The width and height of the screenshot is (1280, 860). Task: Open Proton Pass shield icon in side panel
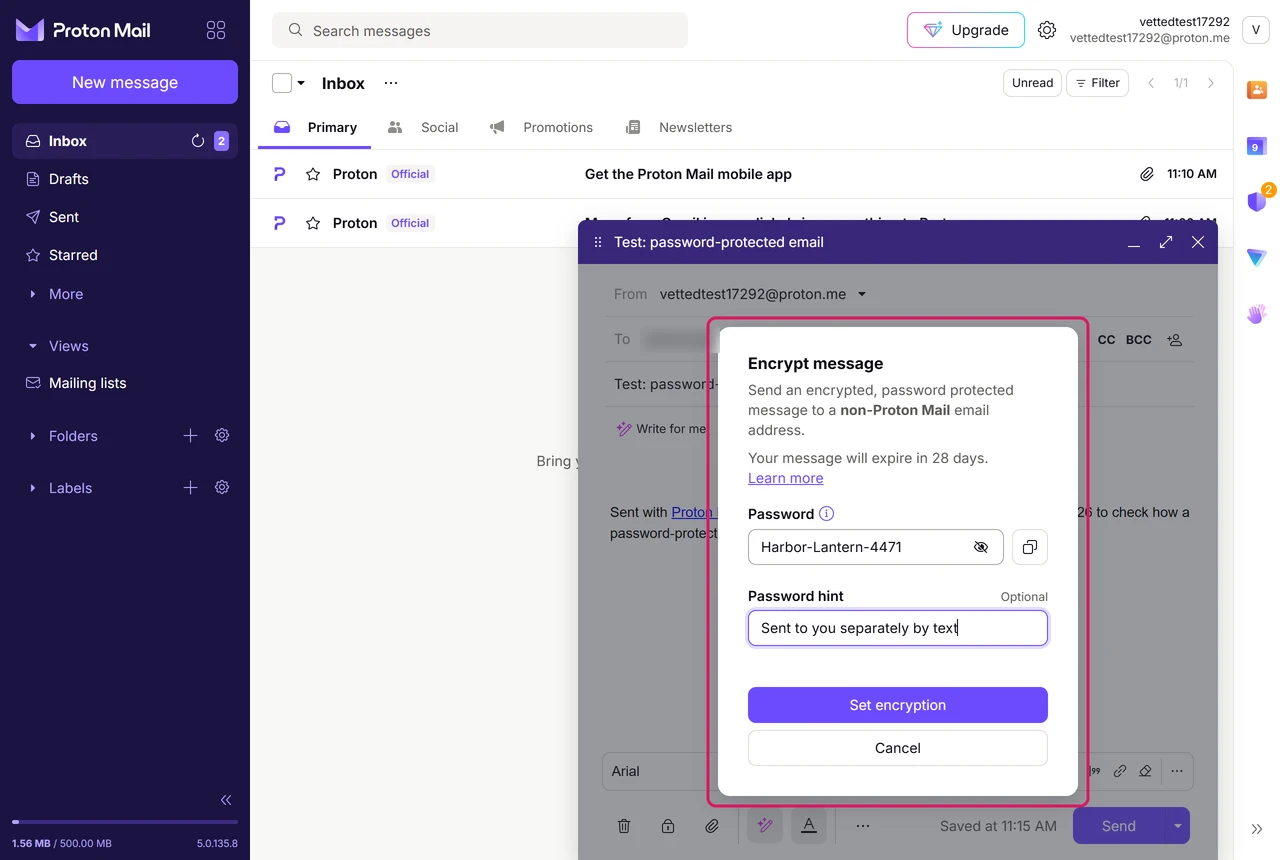pyautogui.click(x=1257, y=201)
